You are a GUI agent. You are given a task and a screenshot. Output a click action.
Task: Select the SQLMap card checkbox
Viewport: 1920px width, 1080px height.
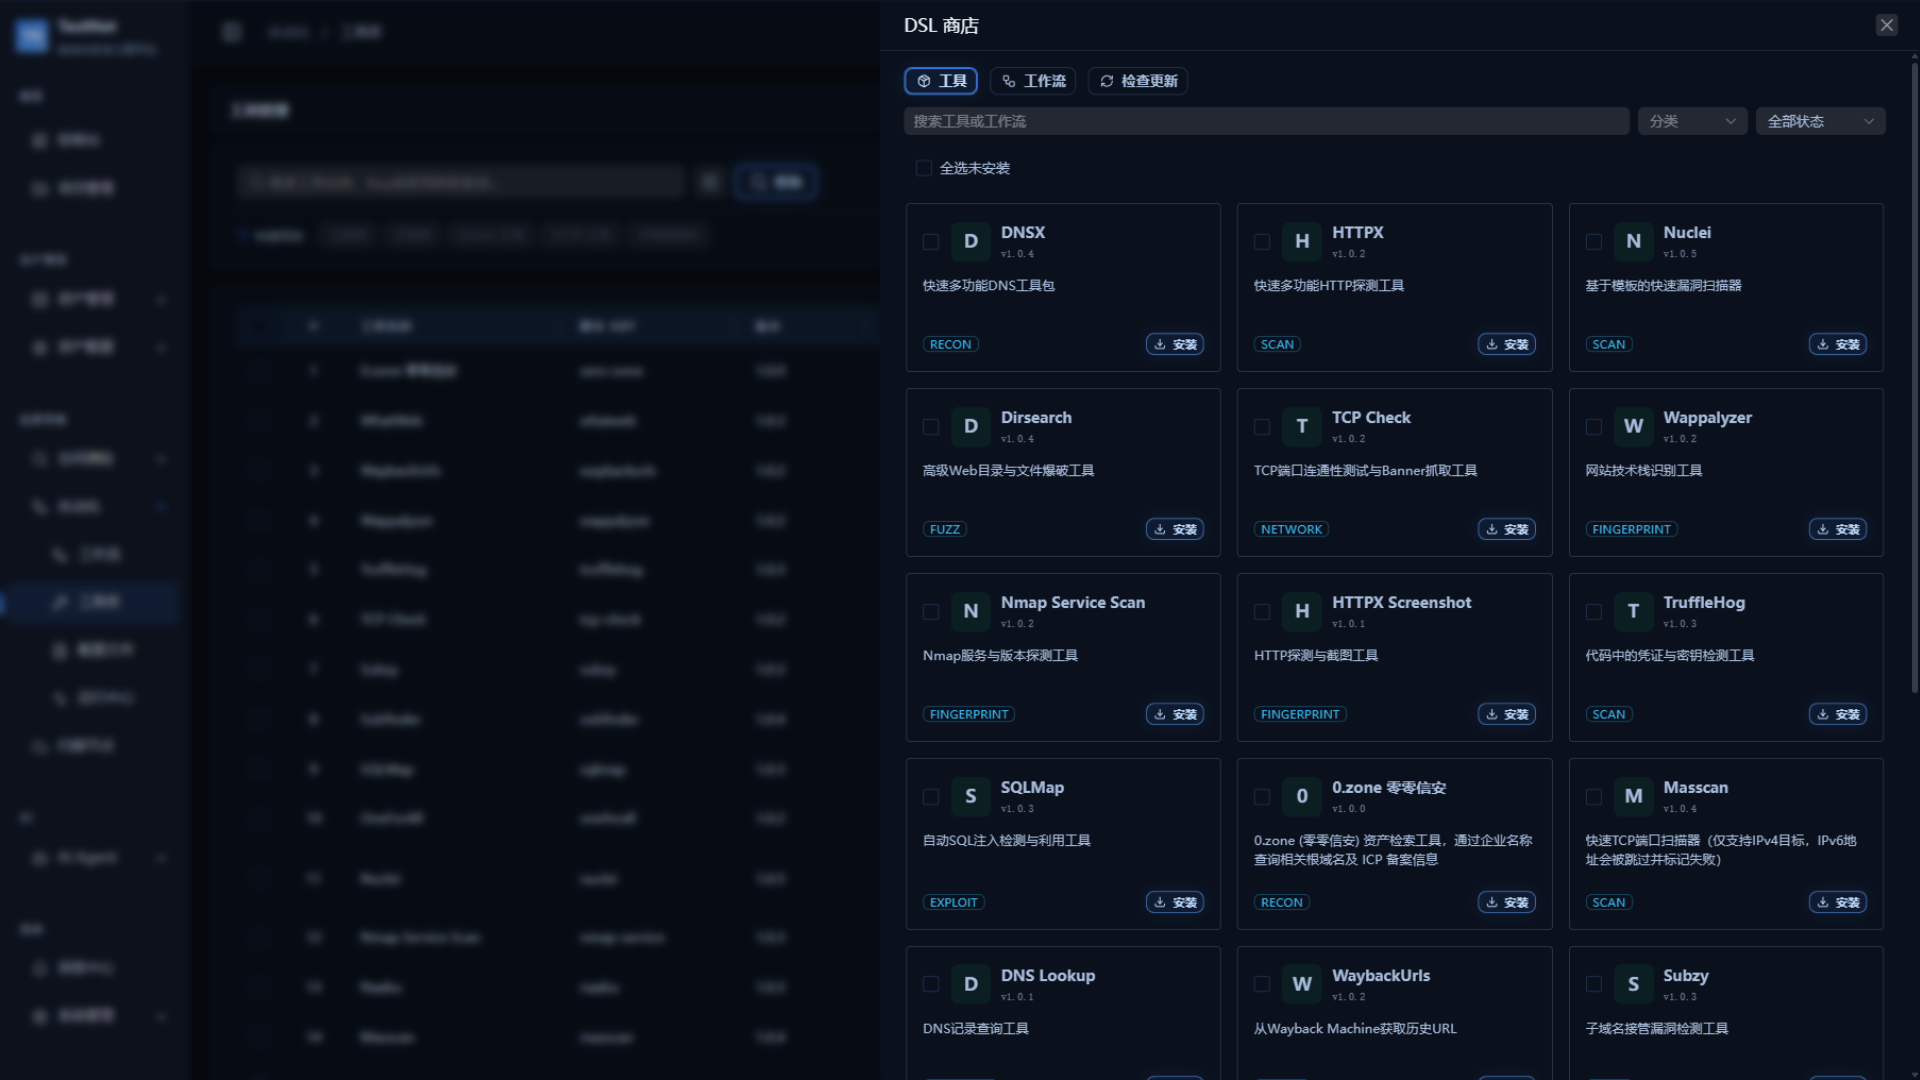[931, 797]
